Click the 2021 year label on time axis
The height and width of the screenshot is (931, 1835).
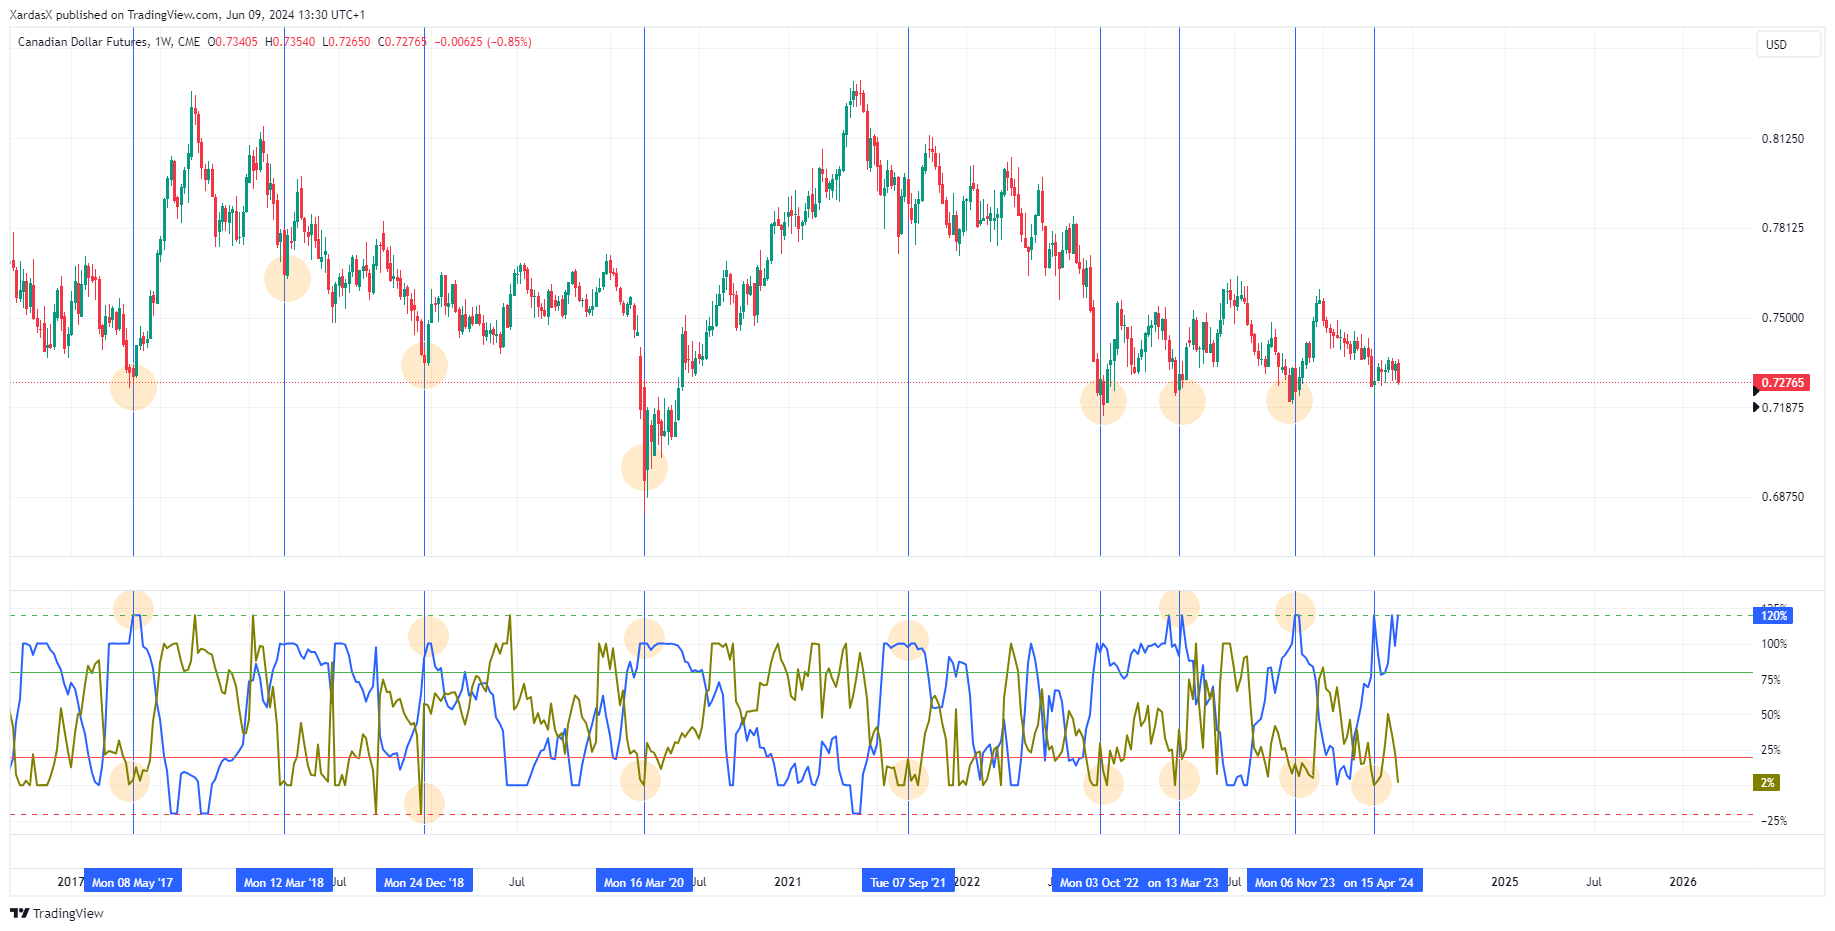click(788, 882)
